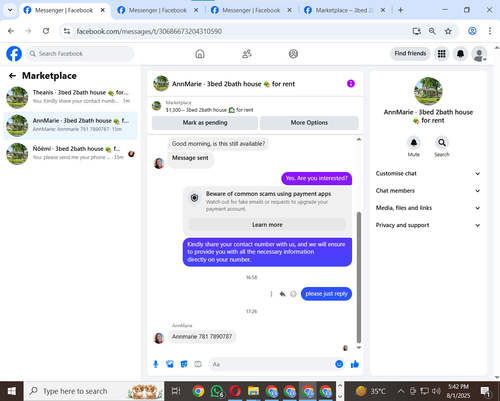Search in the AnnMarie conversation
This screenshot has height=401, width=500.
[x=442, y=143]
